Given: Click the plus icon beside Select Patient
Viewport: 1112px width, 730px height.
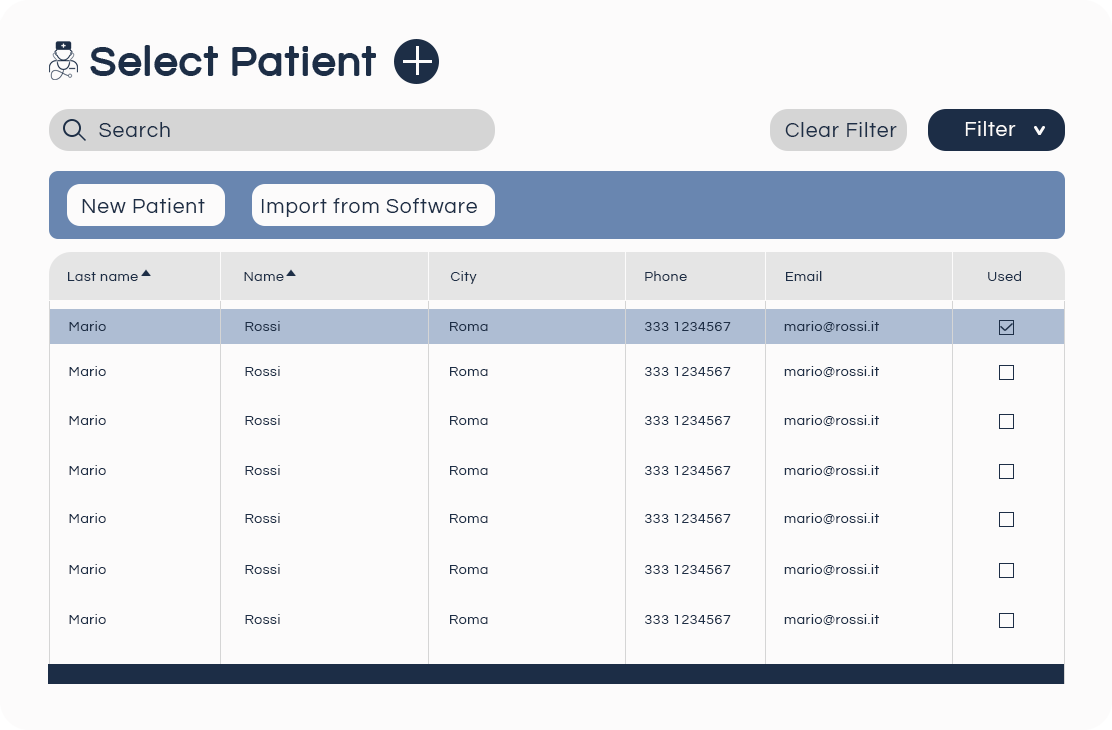Looking at the screenshot, I should pos(416,62).
